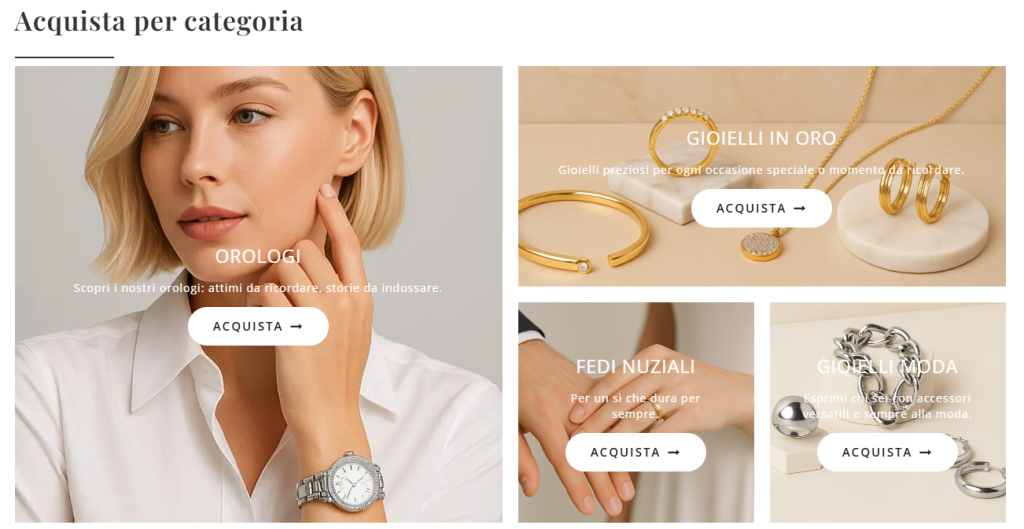The width and height of the screenshot is (1024, 529).
Task: Select the GIOIELLI MODA heading
Action: [x=887, y=367]
